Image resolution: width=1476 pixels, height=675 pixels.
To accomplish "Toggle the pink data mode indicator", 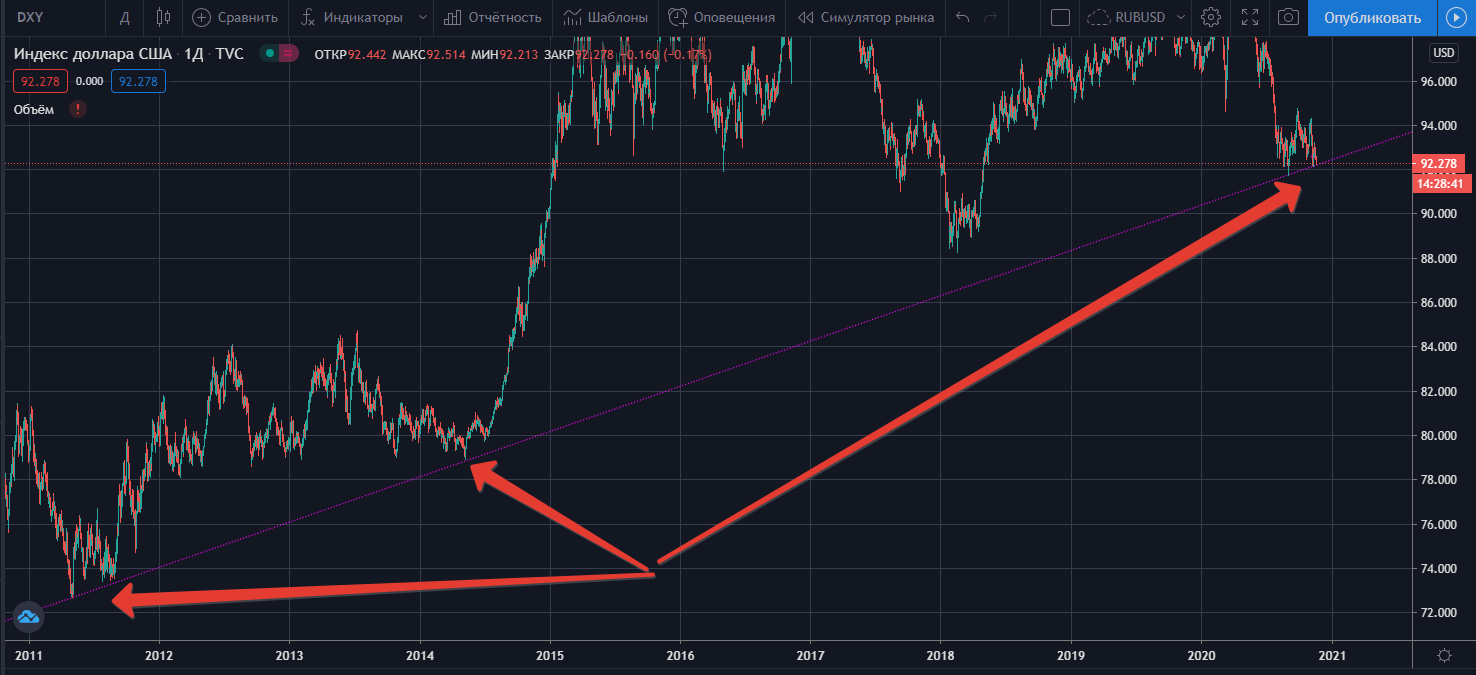I will pos(288,53).
